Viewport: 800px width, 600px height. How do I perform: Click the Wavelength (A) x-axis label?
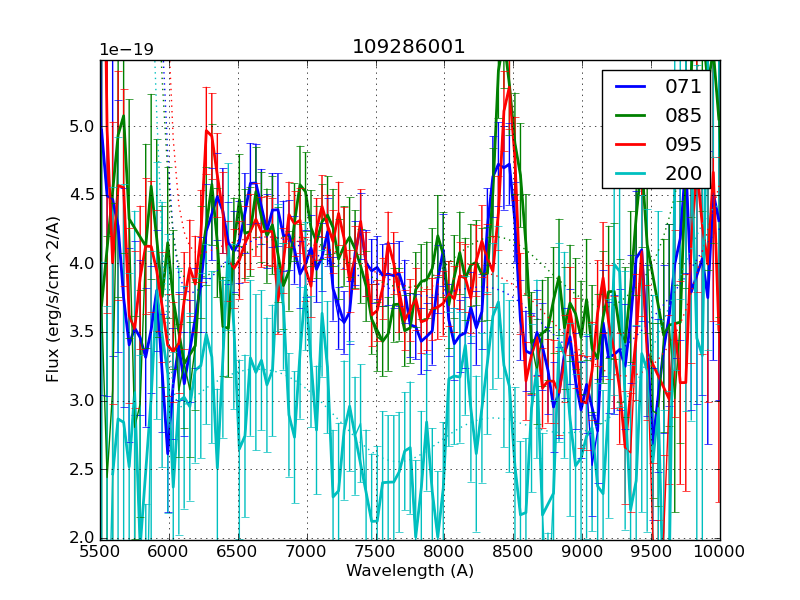(410, 571)
